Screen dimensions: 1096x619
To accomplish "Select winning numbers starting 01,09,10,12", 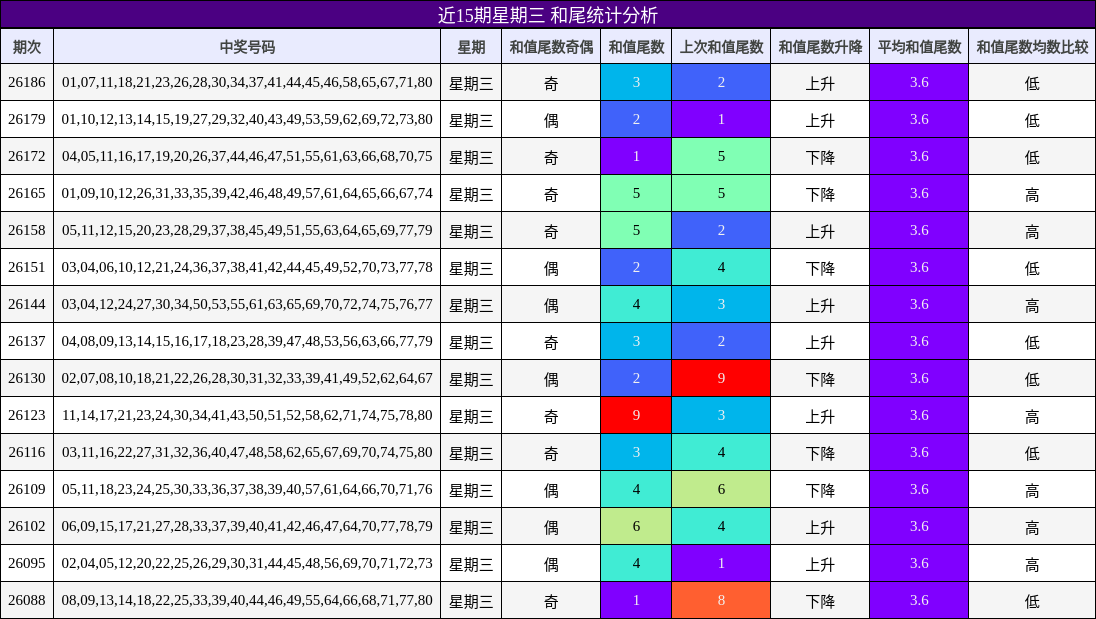I will pos(247,194).
